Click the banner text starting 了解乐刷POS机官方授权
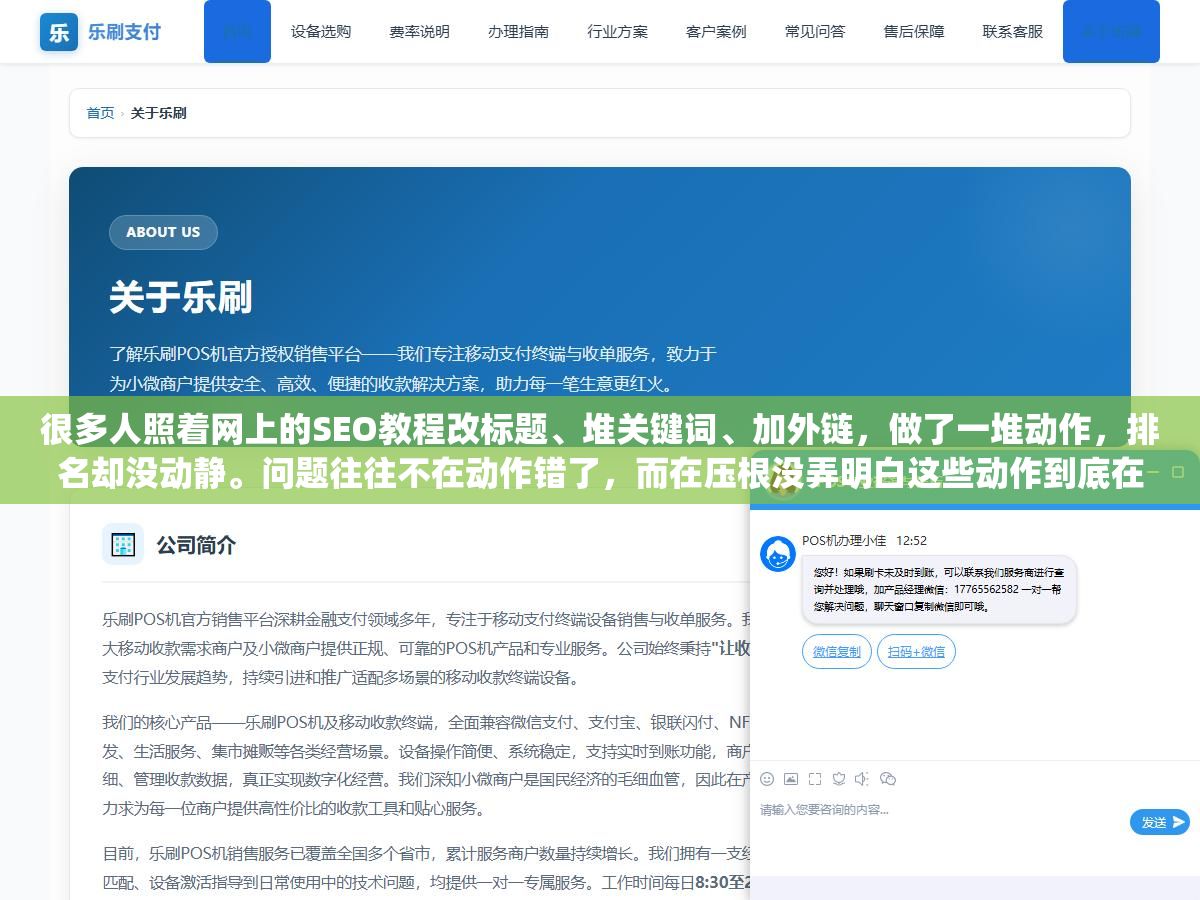 tap(413, 368)
